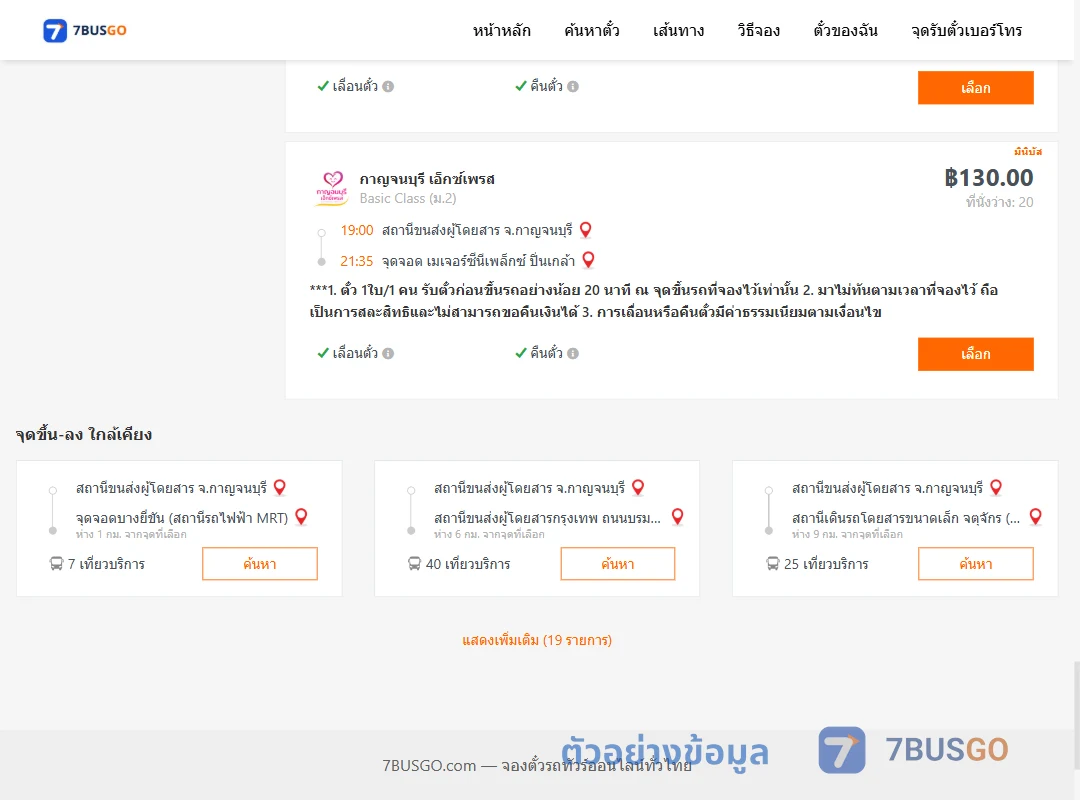Viewport: 1080px width, 800px height.
Task: Open the ค้นหาตั๋ว menu item
Action: click(592, 30)
